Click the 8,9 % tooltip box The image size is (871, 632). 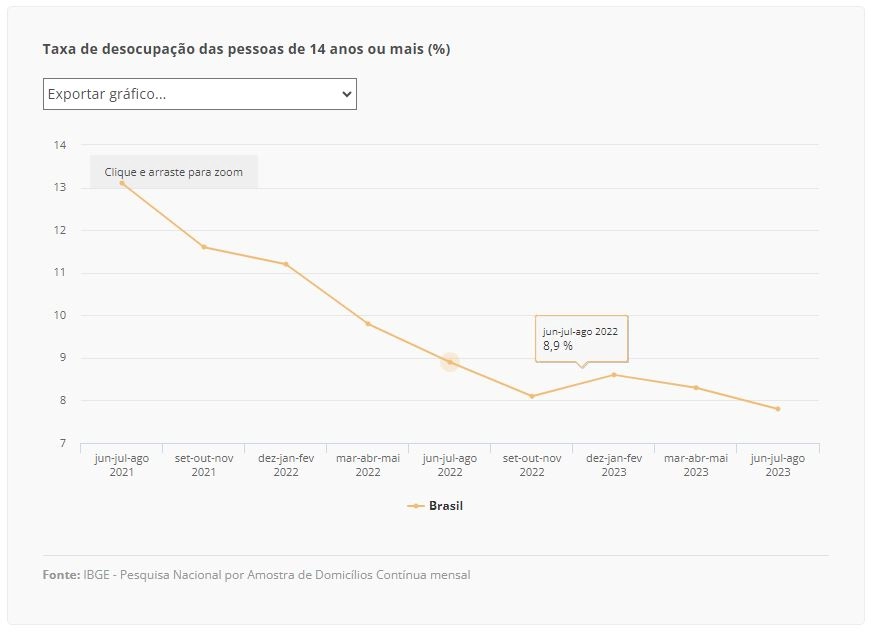click(x=582, y=339)
